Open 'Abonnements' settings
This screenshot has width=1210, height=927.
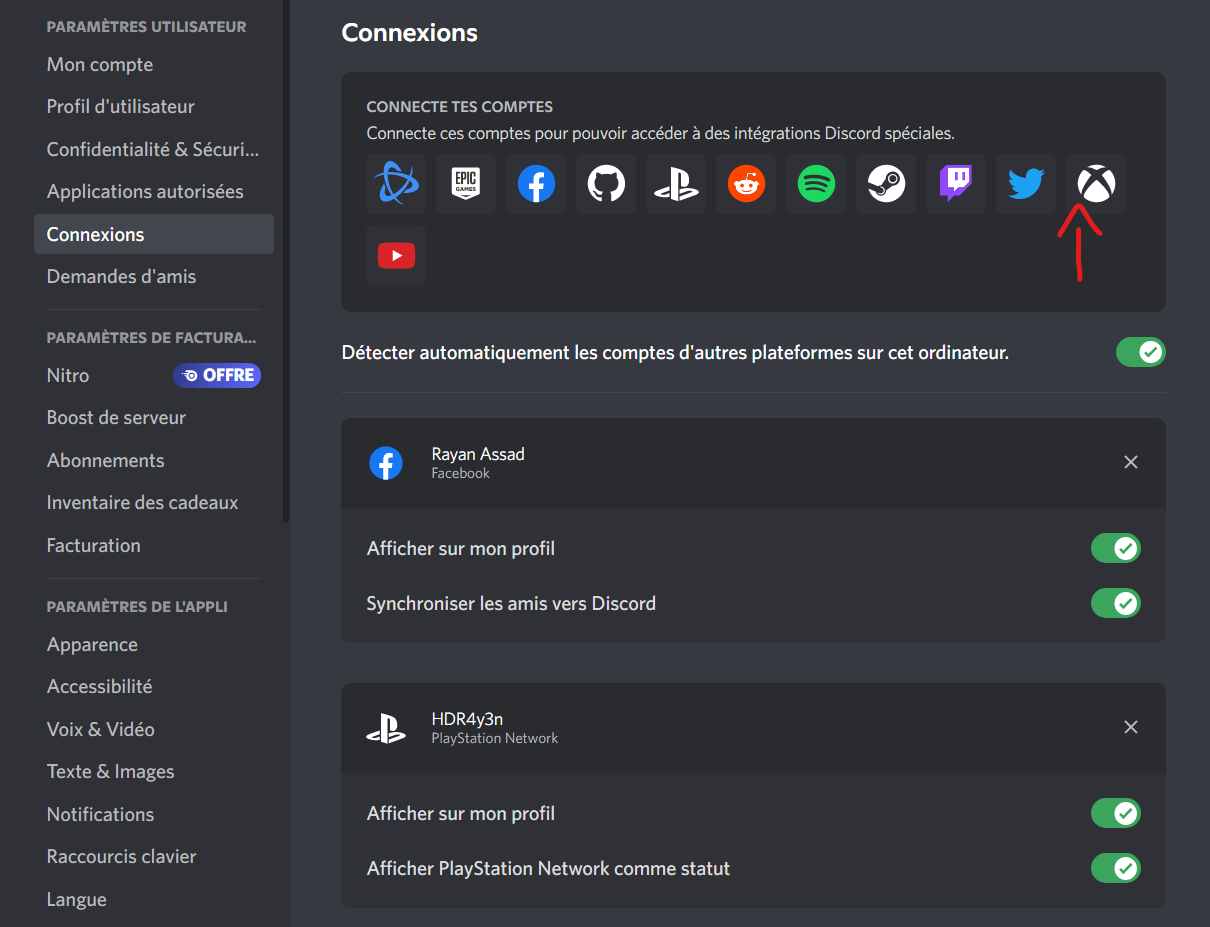pos(154,461)
